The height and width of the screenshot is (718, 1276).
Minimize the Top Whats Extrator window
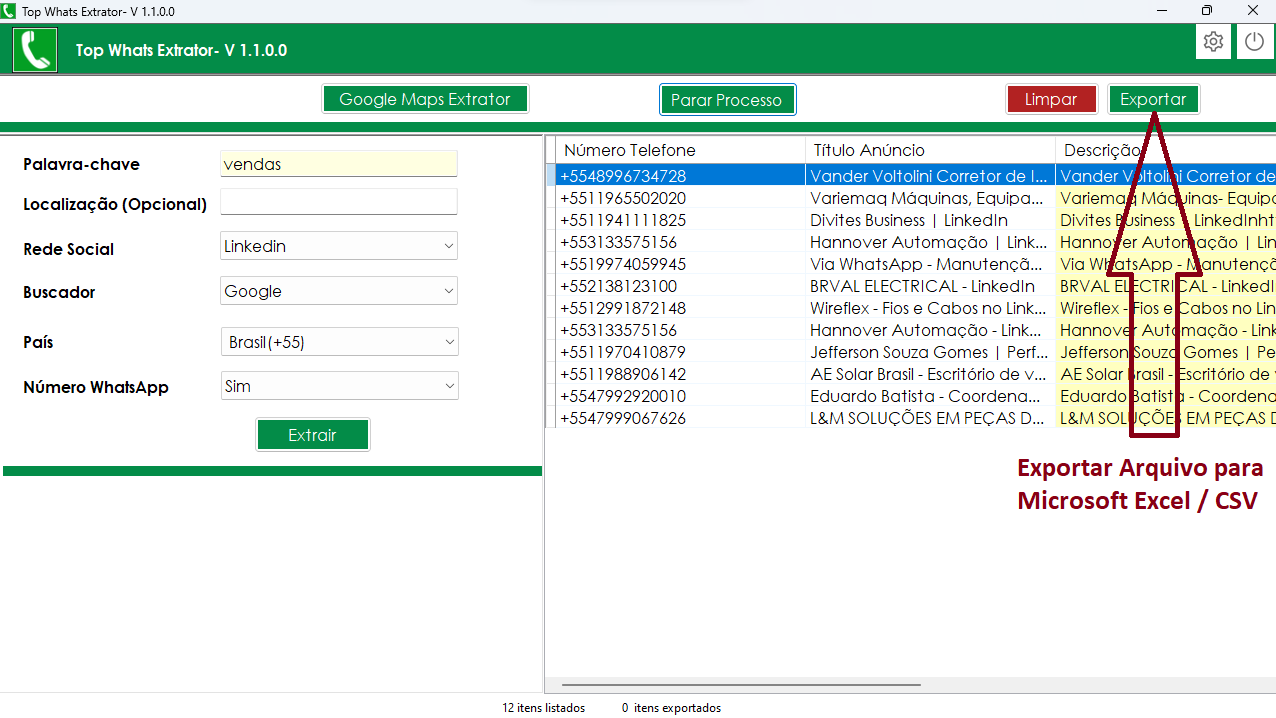coord(1162,10)
